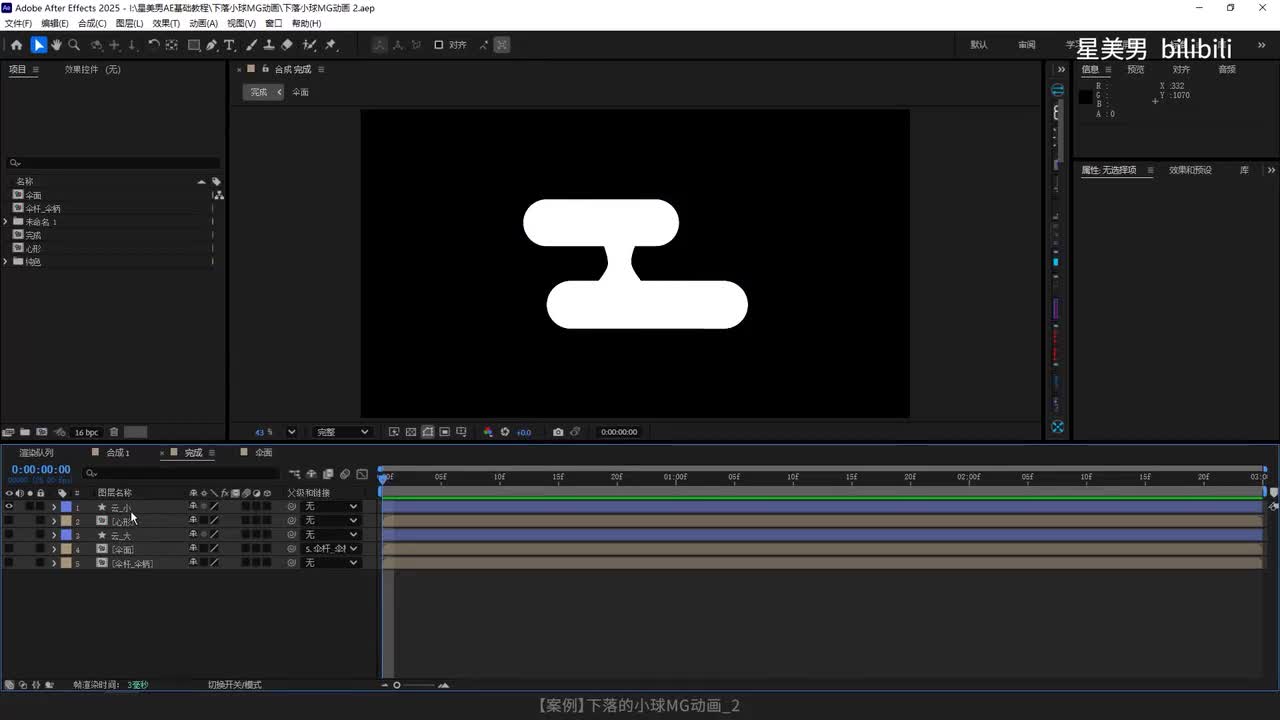Viewport: 1280px width, 720px height.
Task: Expand the [伞杆_伞柄] layer properties
Action: pos(54,563)
